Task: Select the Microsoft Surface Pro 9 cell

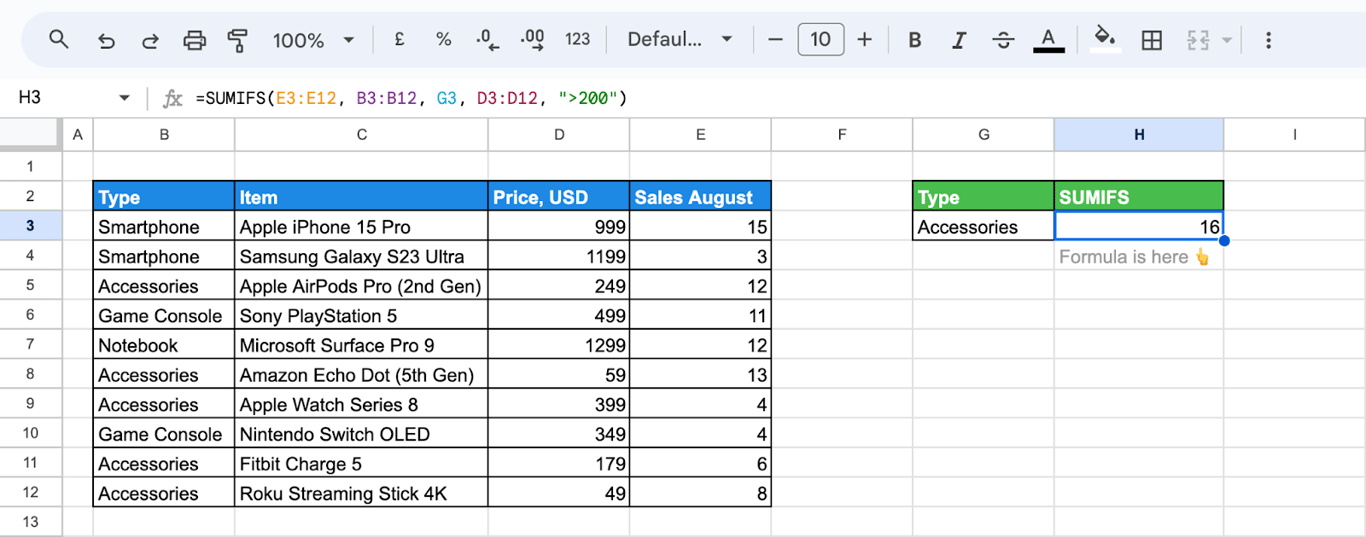Action: 362,345
